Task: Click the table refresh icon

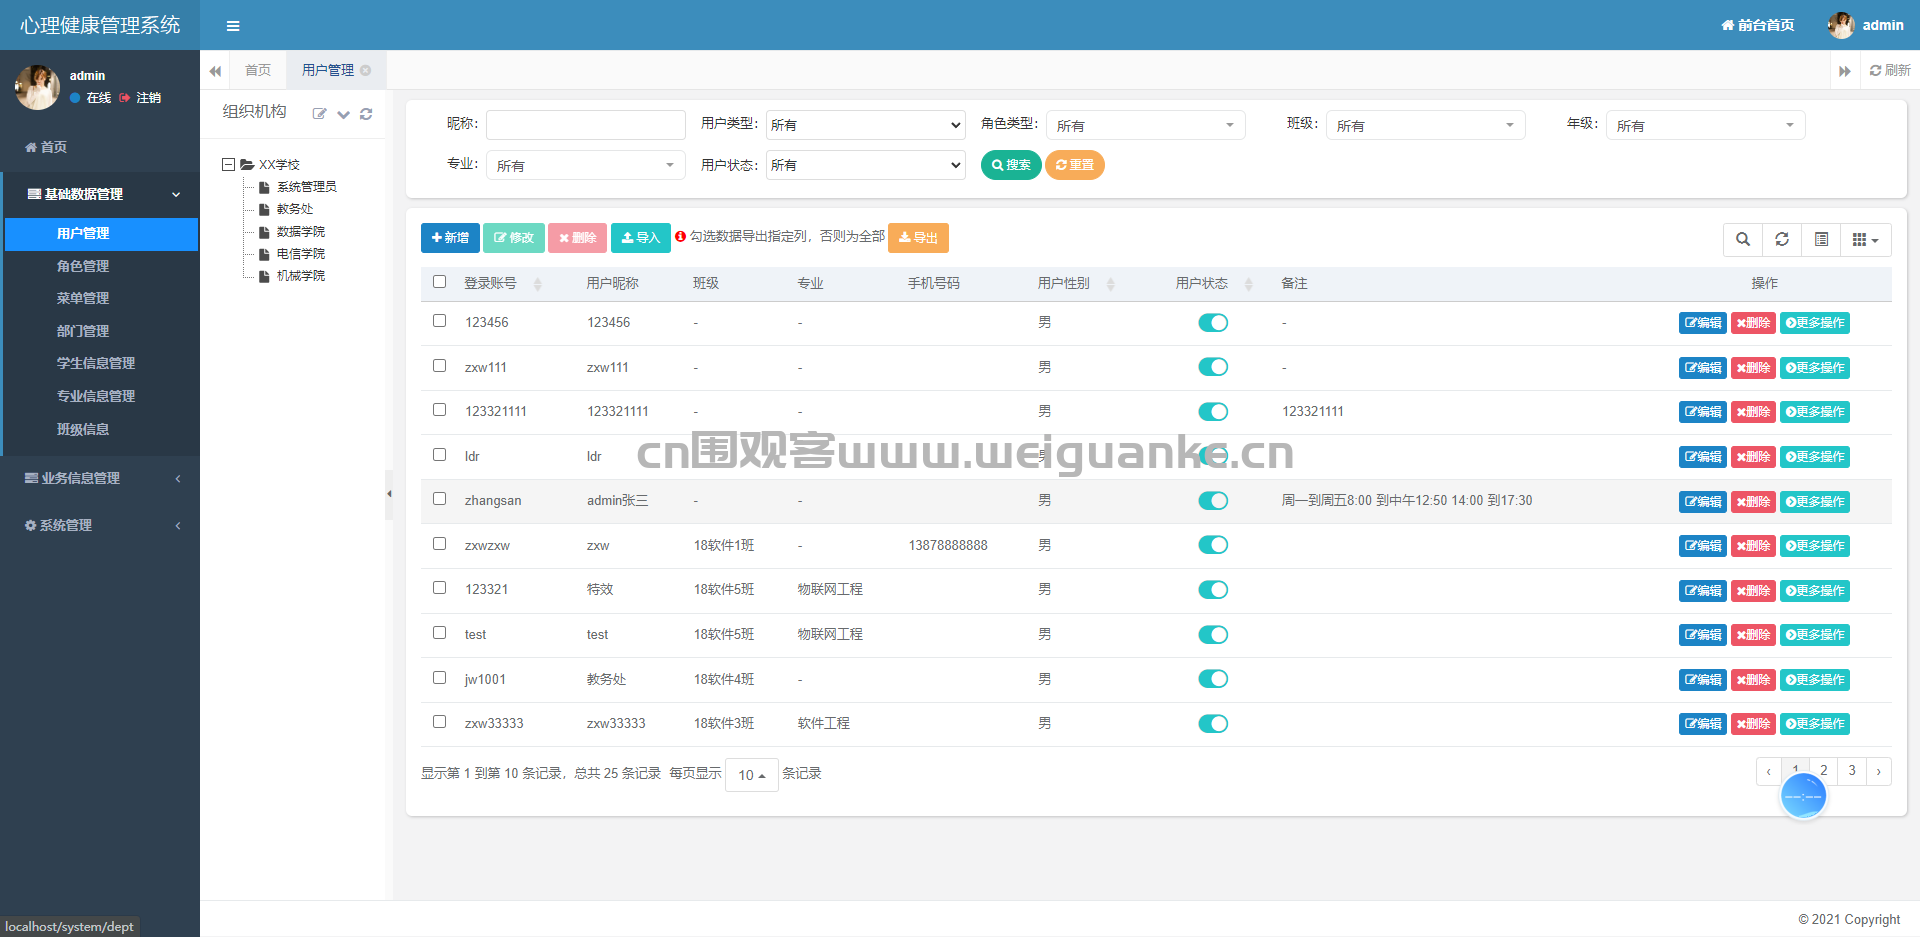Action: 1782,239
